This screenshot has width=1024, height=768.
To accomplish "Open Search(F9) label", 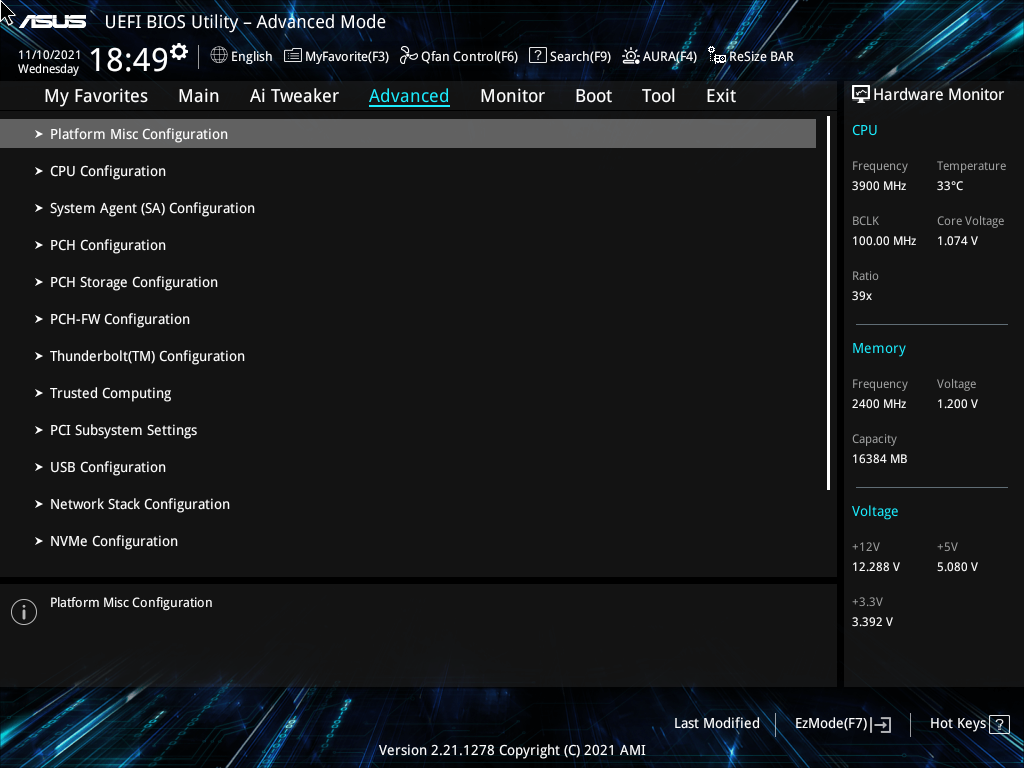I will pyautogui.click(x=580, y=57).
